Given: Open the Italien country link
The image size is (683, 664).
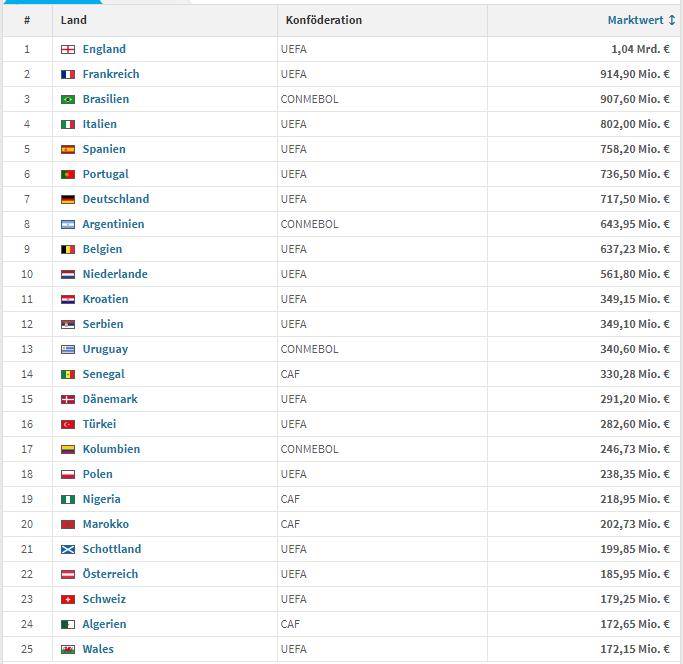Looking at the screenshot, I should coord(100,124).
